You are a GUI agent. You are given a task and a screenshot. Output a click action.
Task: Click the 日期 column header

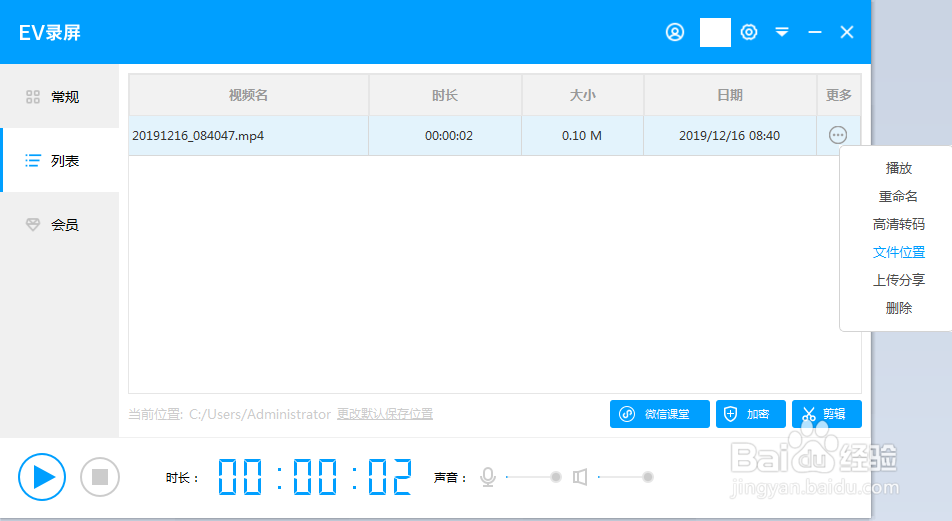pos(730,95)
